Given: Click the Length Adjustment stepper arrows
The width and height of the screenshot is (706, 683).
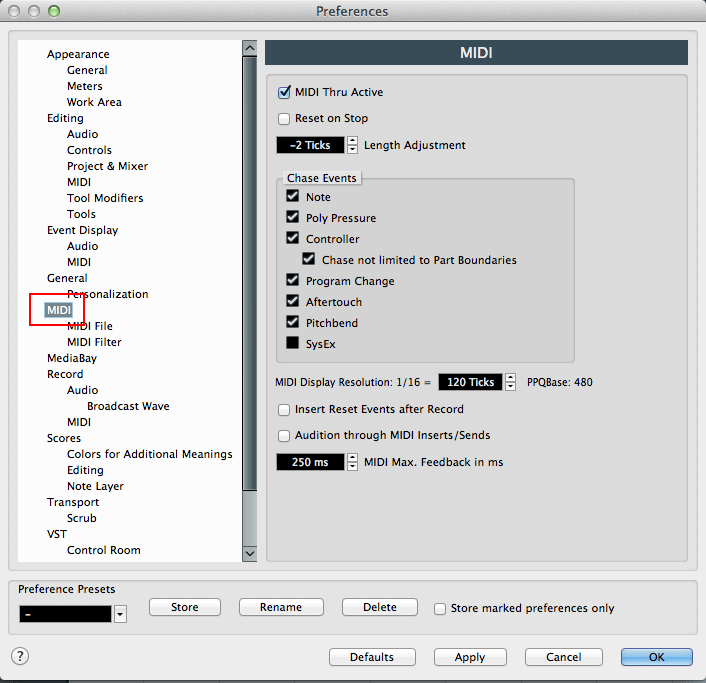Looking at the screenshot, I should (353, 145).
